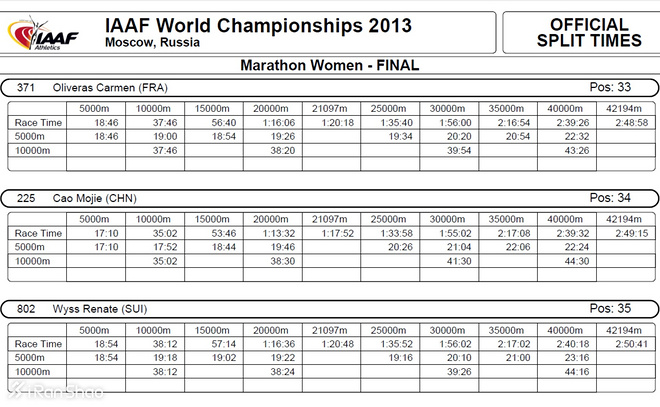Click bib number 371
The image size is (660, 407).
(x=26, y=88)
